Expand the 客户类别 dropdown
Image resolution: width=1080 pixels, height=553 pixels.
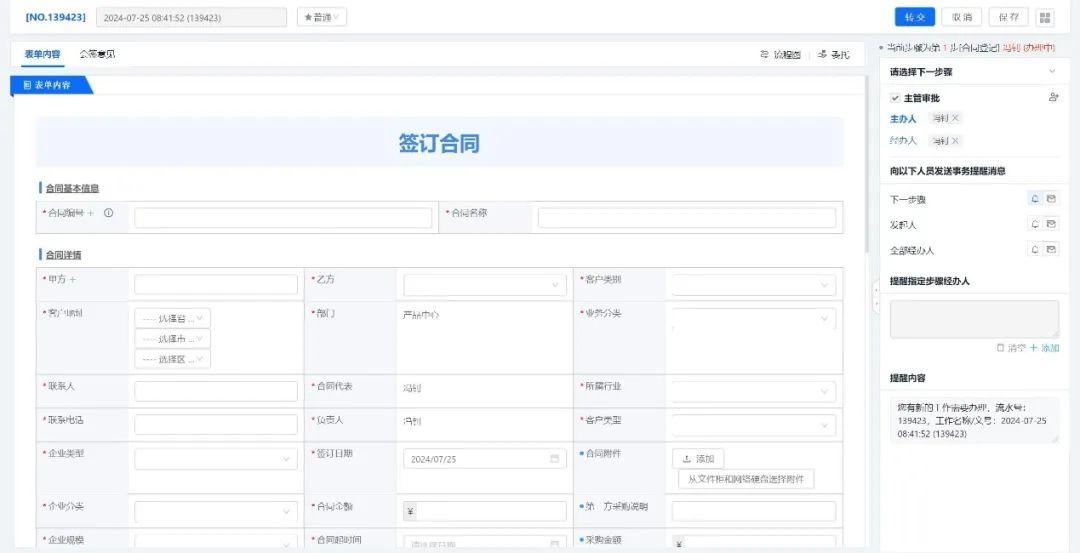coord(754,285)
